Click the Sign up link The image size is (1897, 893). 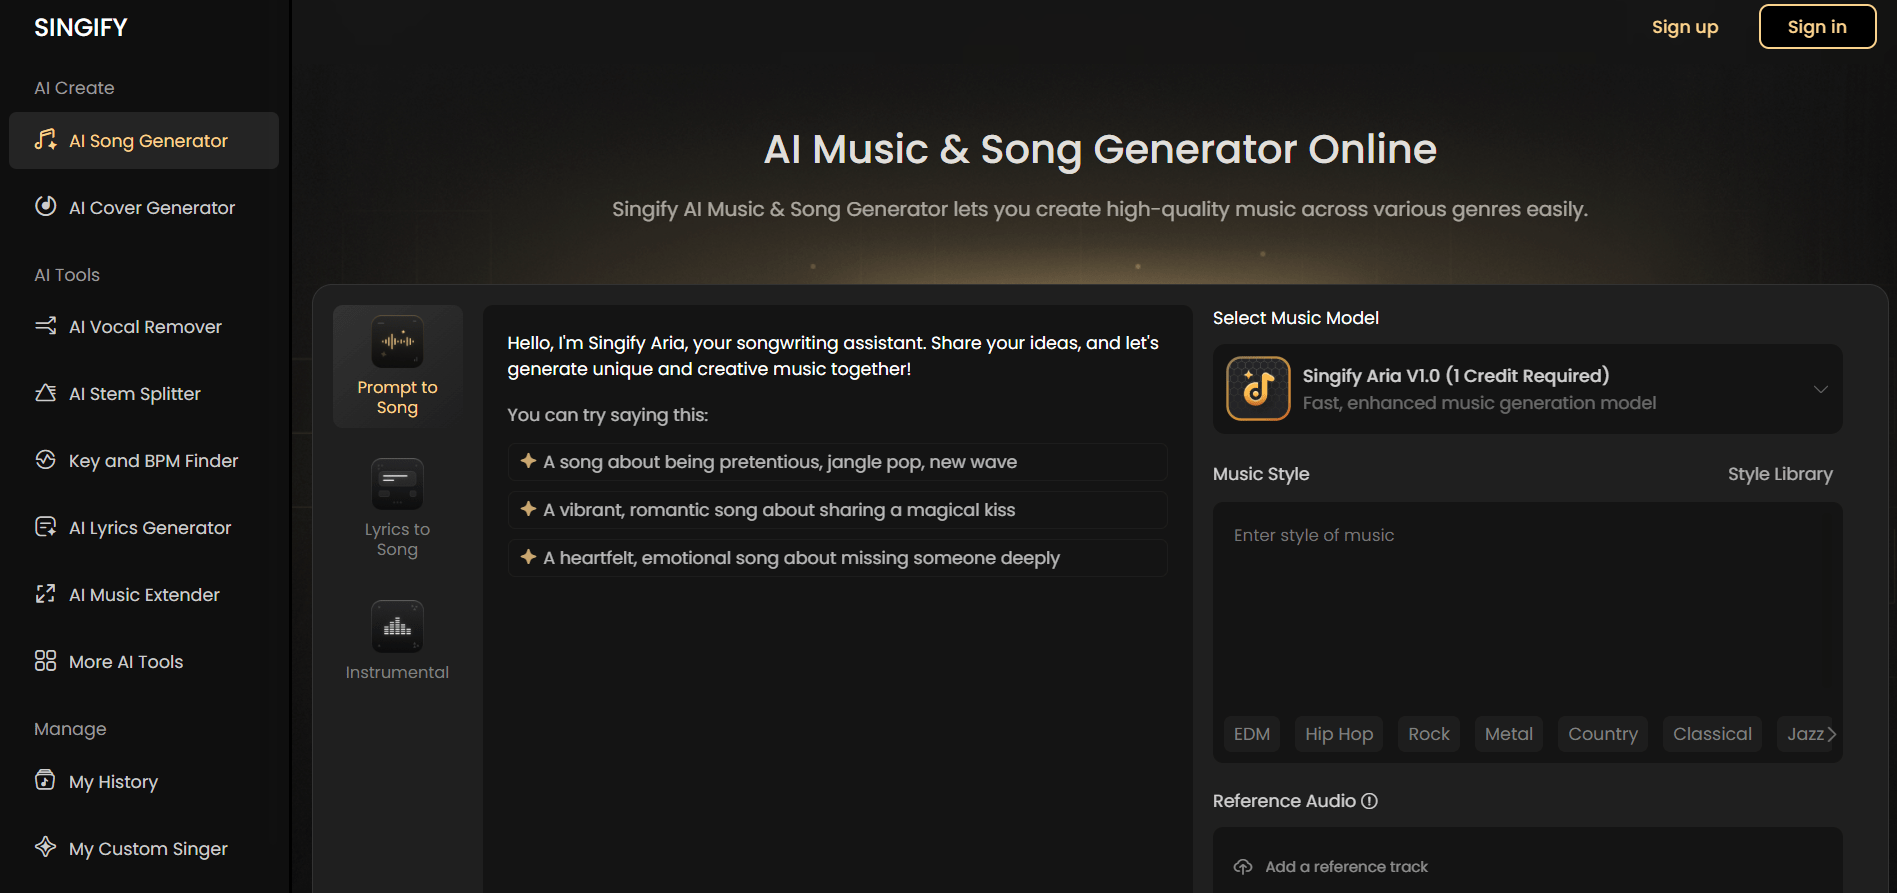[x=1685, y=27]
